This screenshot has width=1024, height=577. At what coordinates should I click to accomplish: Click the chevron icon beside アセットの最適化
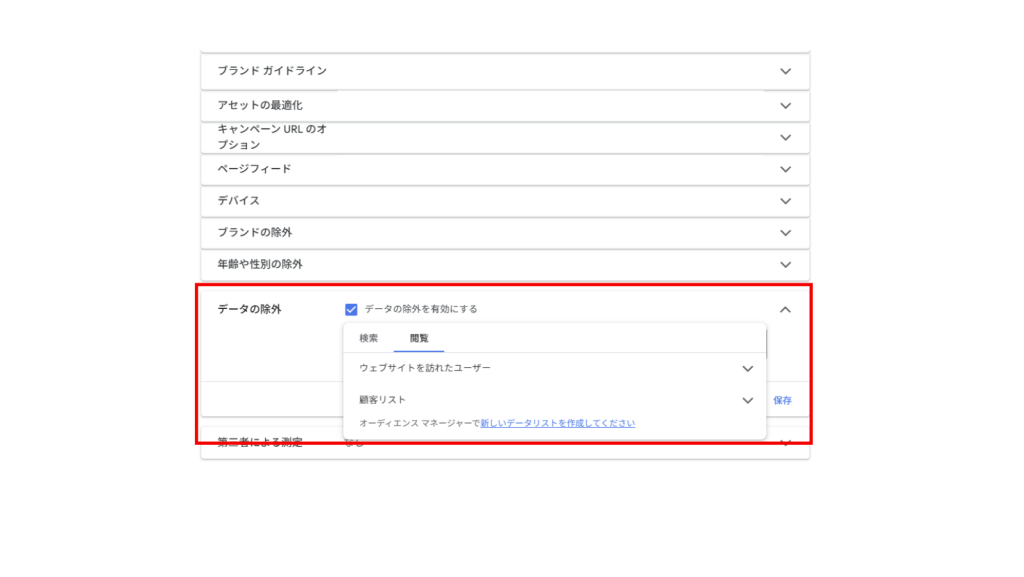click(x=785, y=105)
